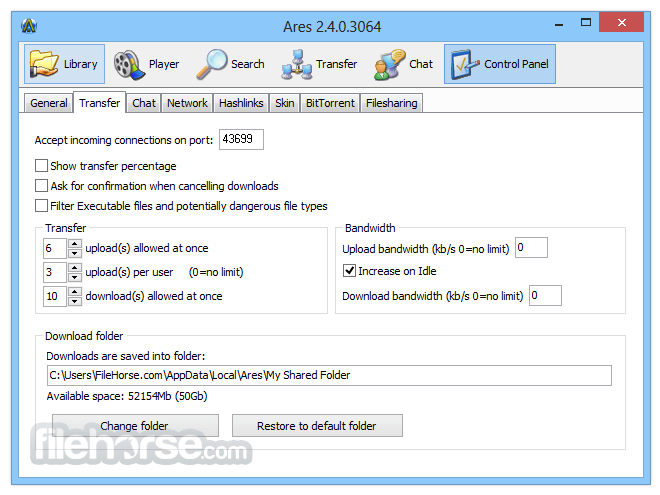Close the Ares window
660x495 pixels.
622,22
